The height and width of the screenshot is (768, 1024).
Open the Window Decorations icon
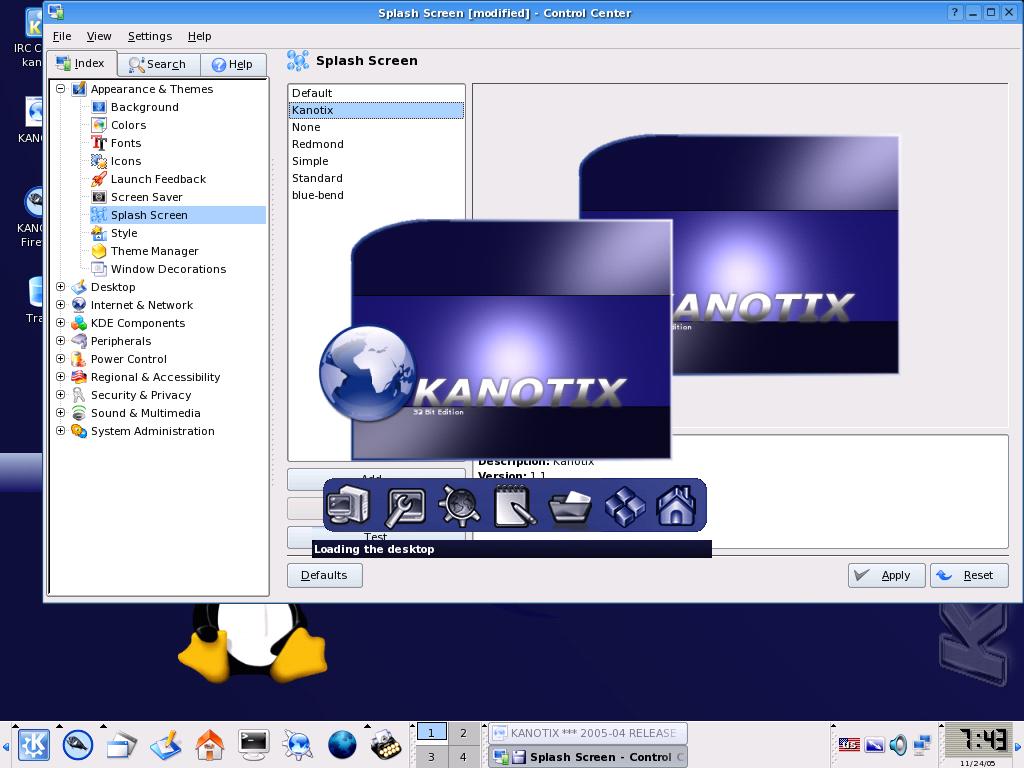point(99,269)
